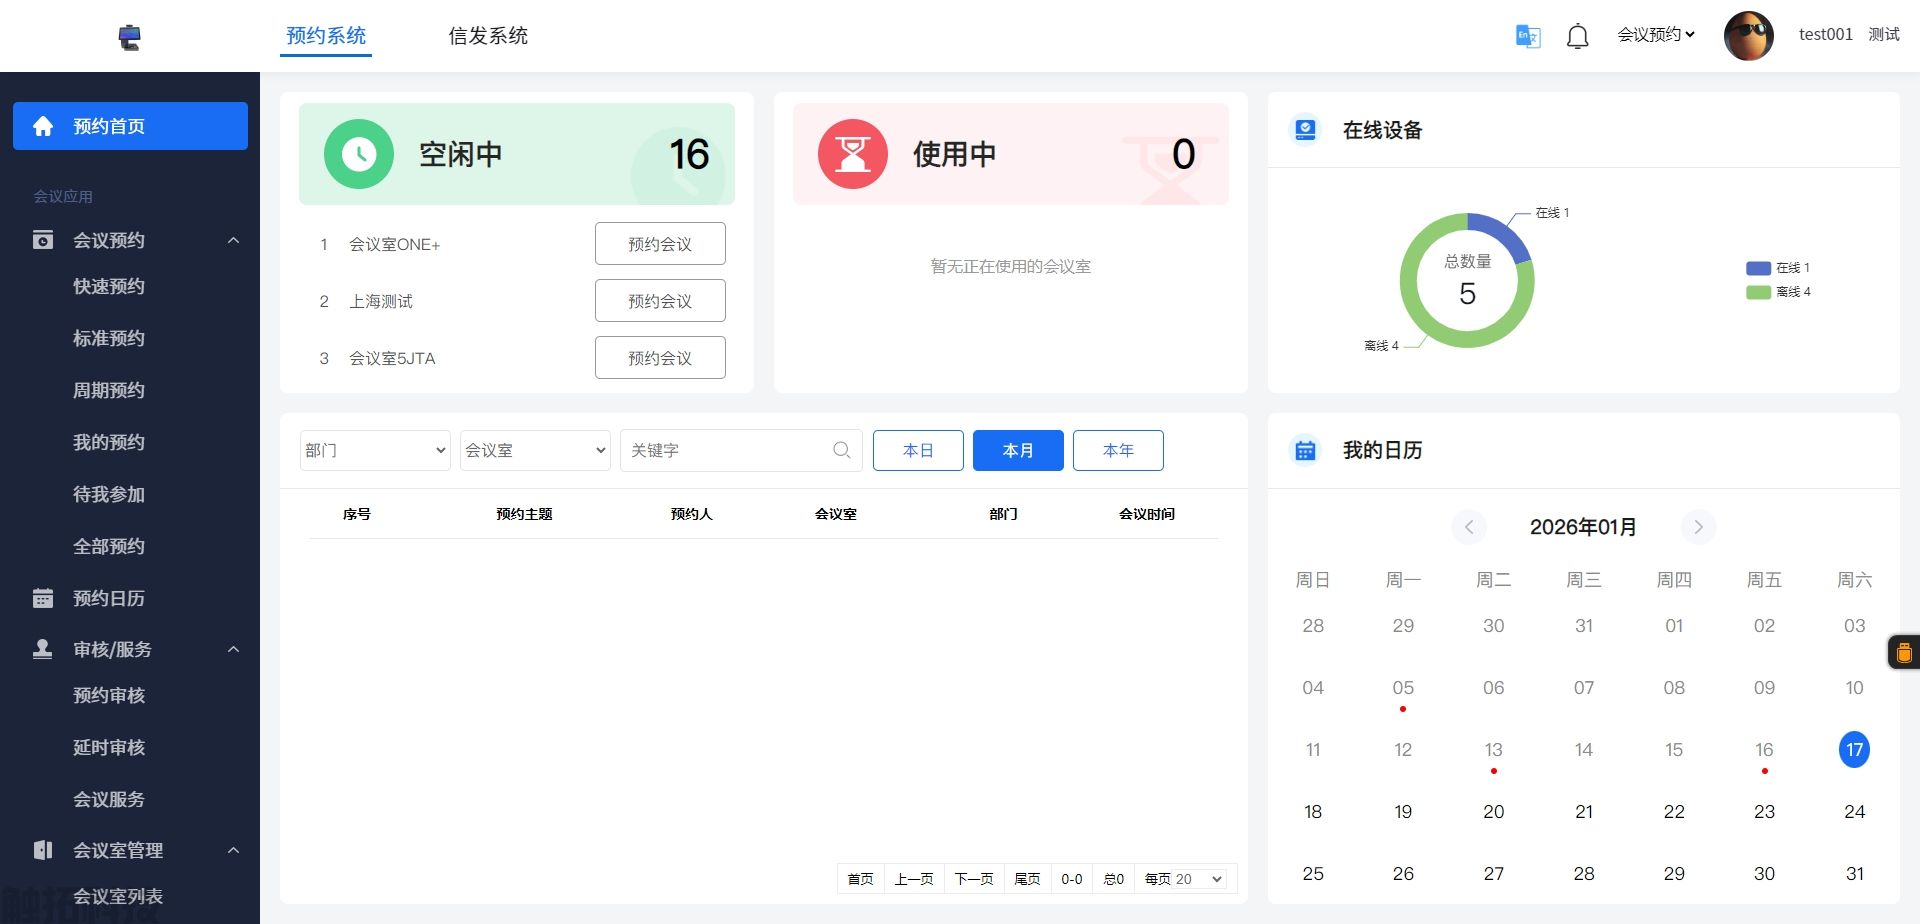This screenshot has width=1920, height=924.
Task: Click the notification bell icon
Action: [1577, 35]
